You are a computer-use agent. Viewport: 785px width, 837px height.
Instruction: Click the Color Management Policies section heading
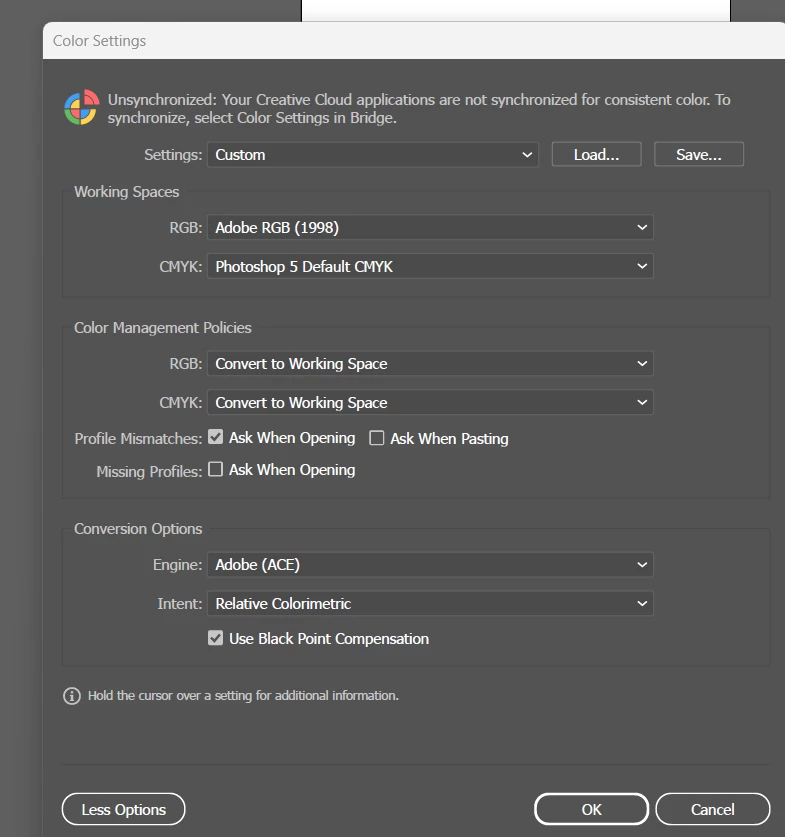tap(163, 328)
